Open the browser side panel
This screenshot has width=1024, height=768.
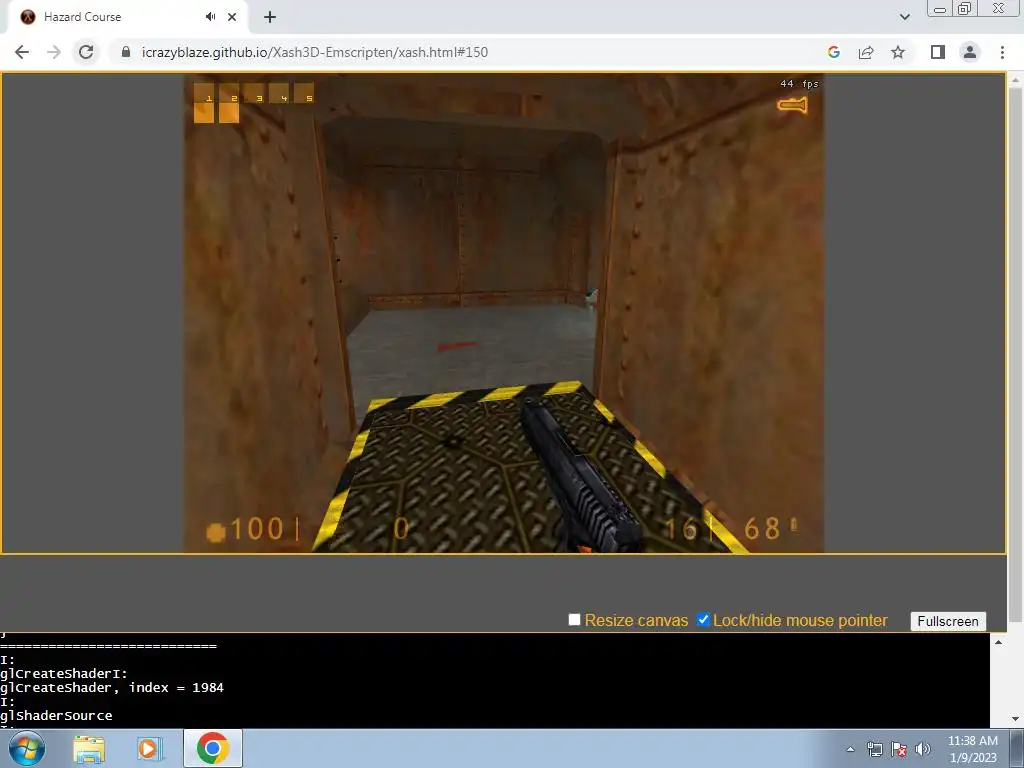click(938, 52)
